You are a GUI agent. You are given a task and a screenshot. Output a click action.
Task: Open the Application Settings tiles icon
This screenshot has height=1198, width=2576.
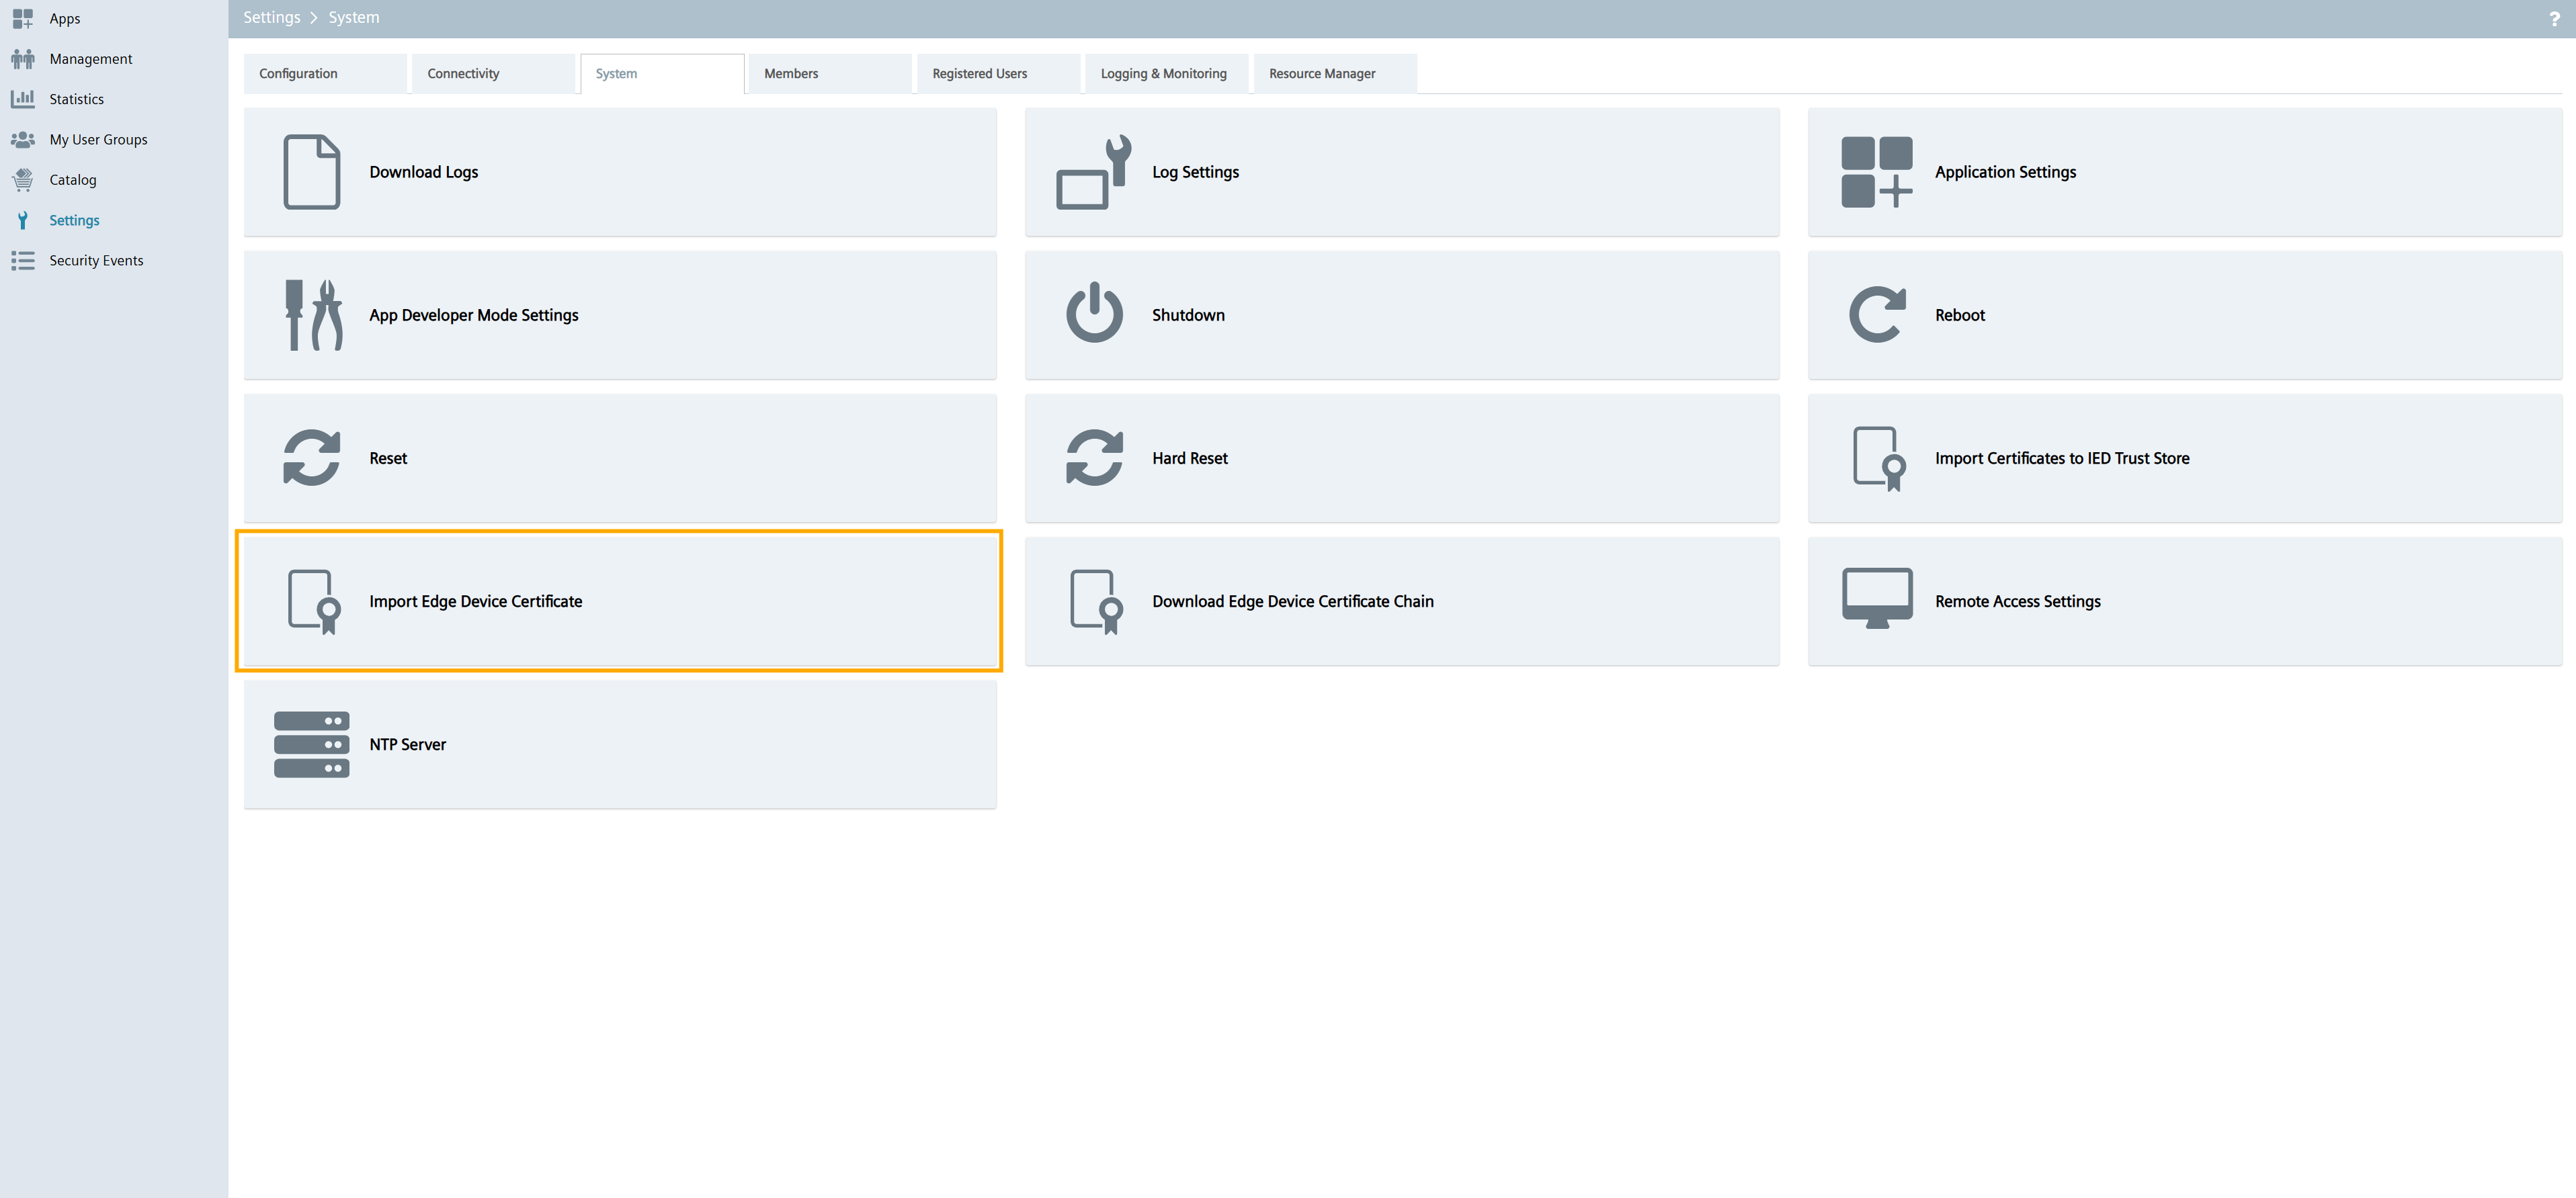coord(1876,172)
